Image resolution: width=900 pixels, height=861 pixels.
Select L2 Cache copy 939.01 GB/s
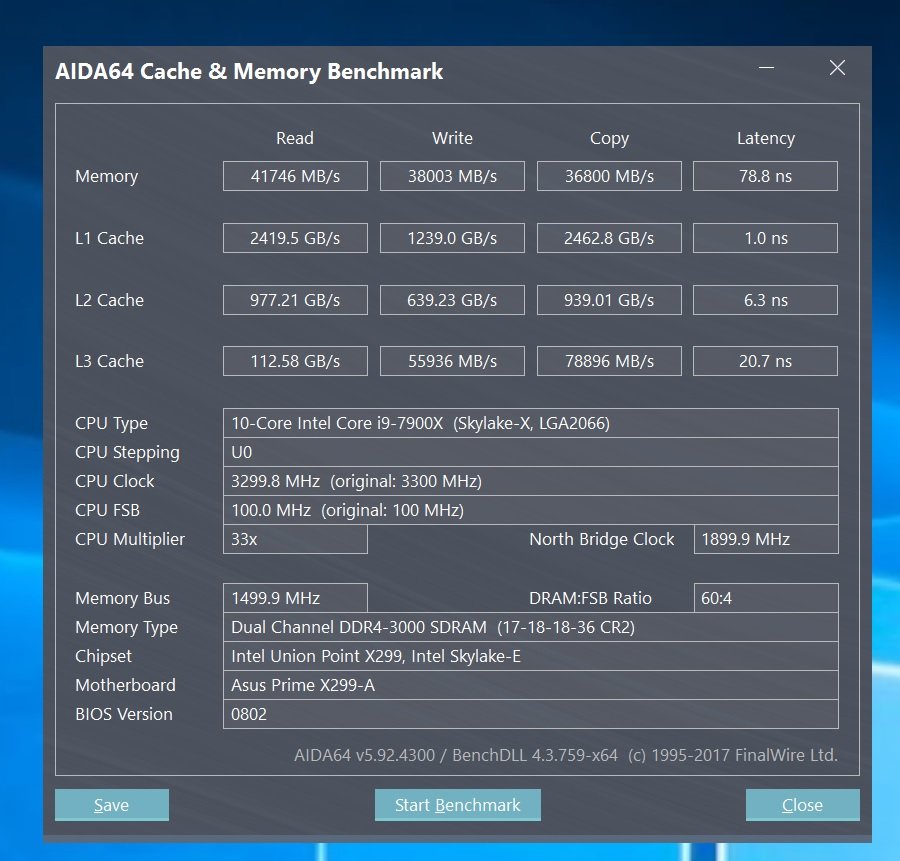click(609, 300)
